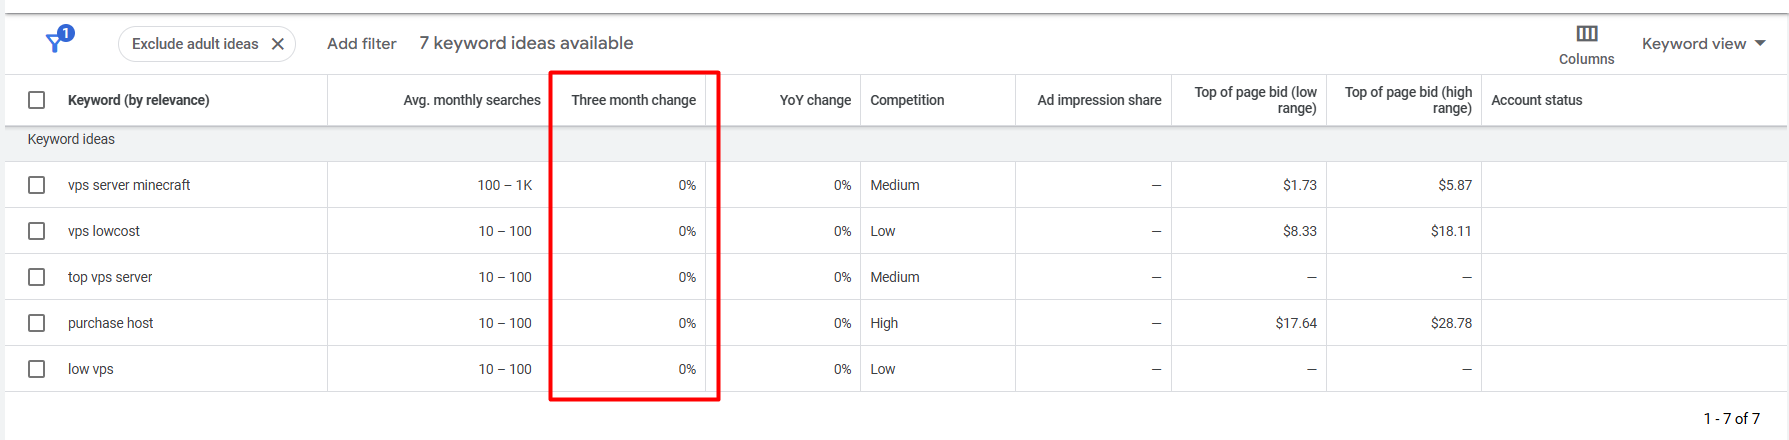Click the Competition column header
The width and height of the screenshot is (1789, 440).
point(906,100)
